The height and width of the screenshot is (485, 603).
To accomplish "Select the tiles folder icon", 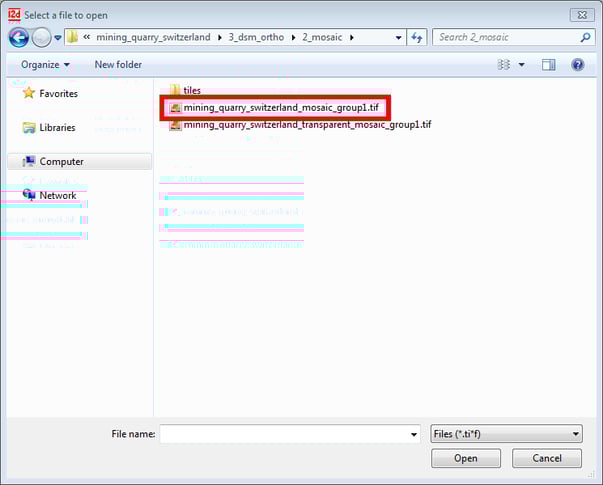I will click(174, 90).
